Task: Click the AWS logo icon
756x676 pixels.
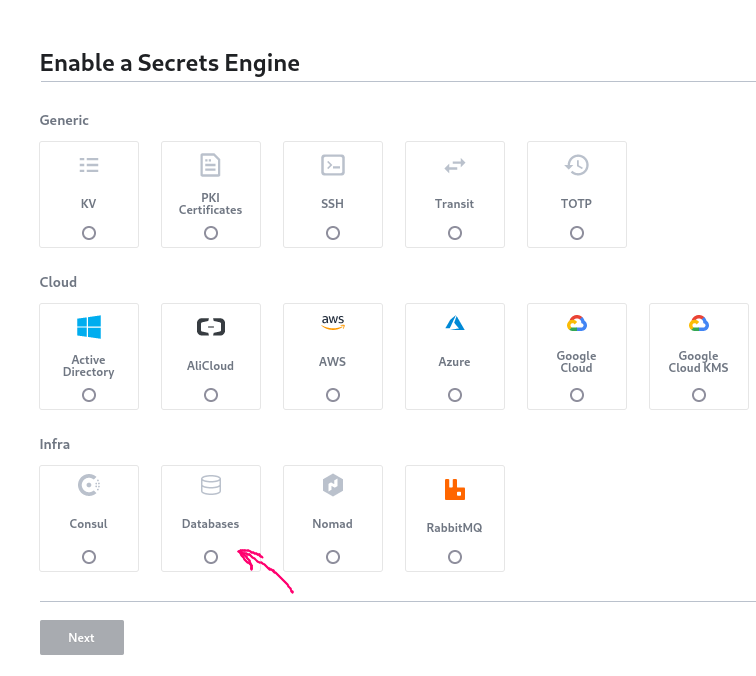Action: [x=333, y=322]
